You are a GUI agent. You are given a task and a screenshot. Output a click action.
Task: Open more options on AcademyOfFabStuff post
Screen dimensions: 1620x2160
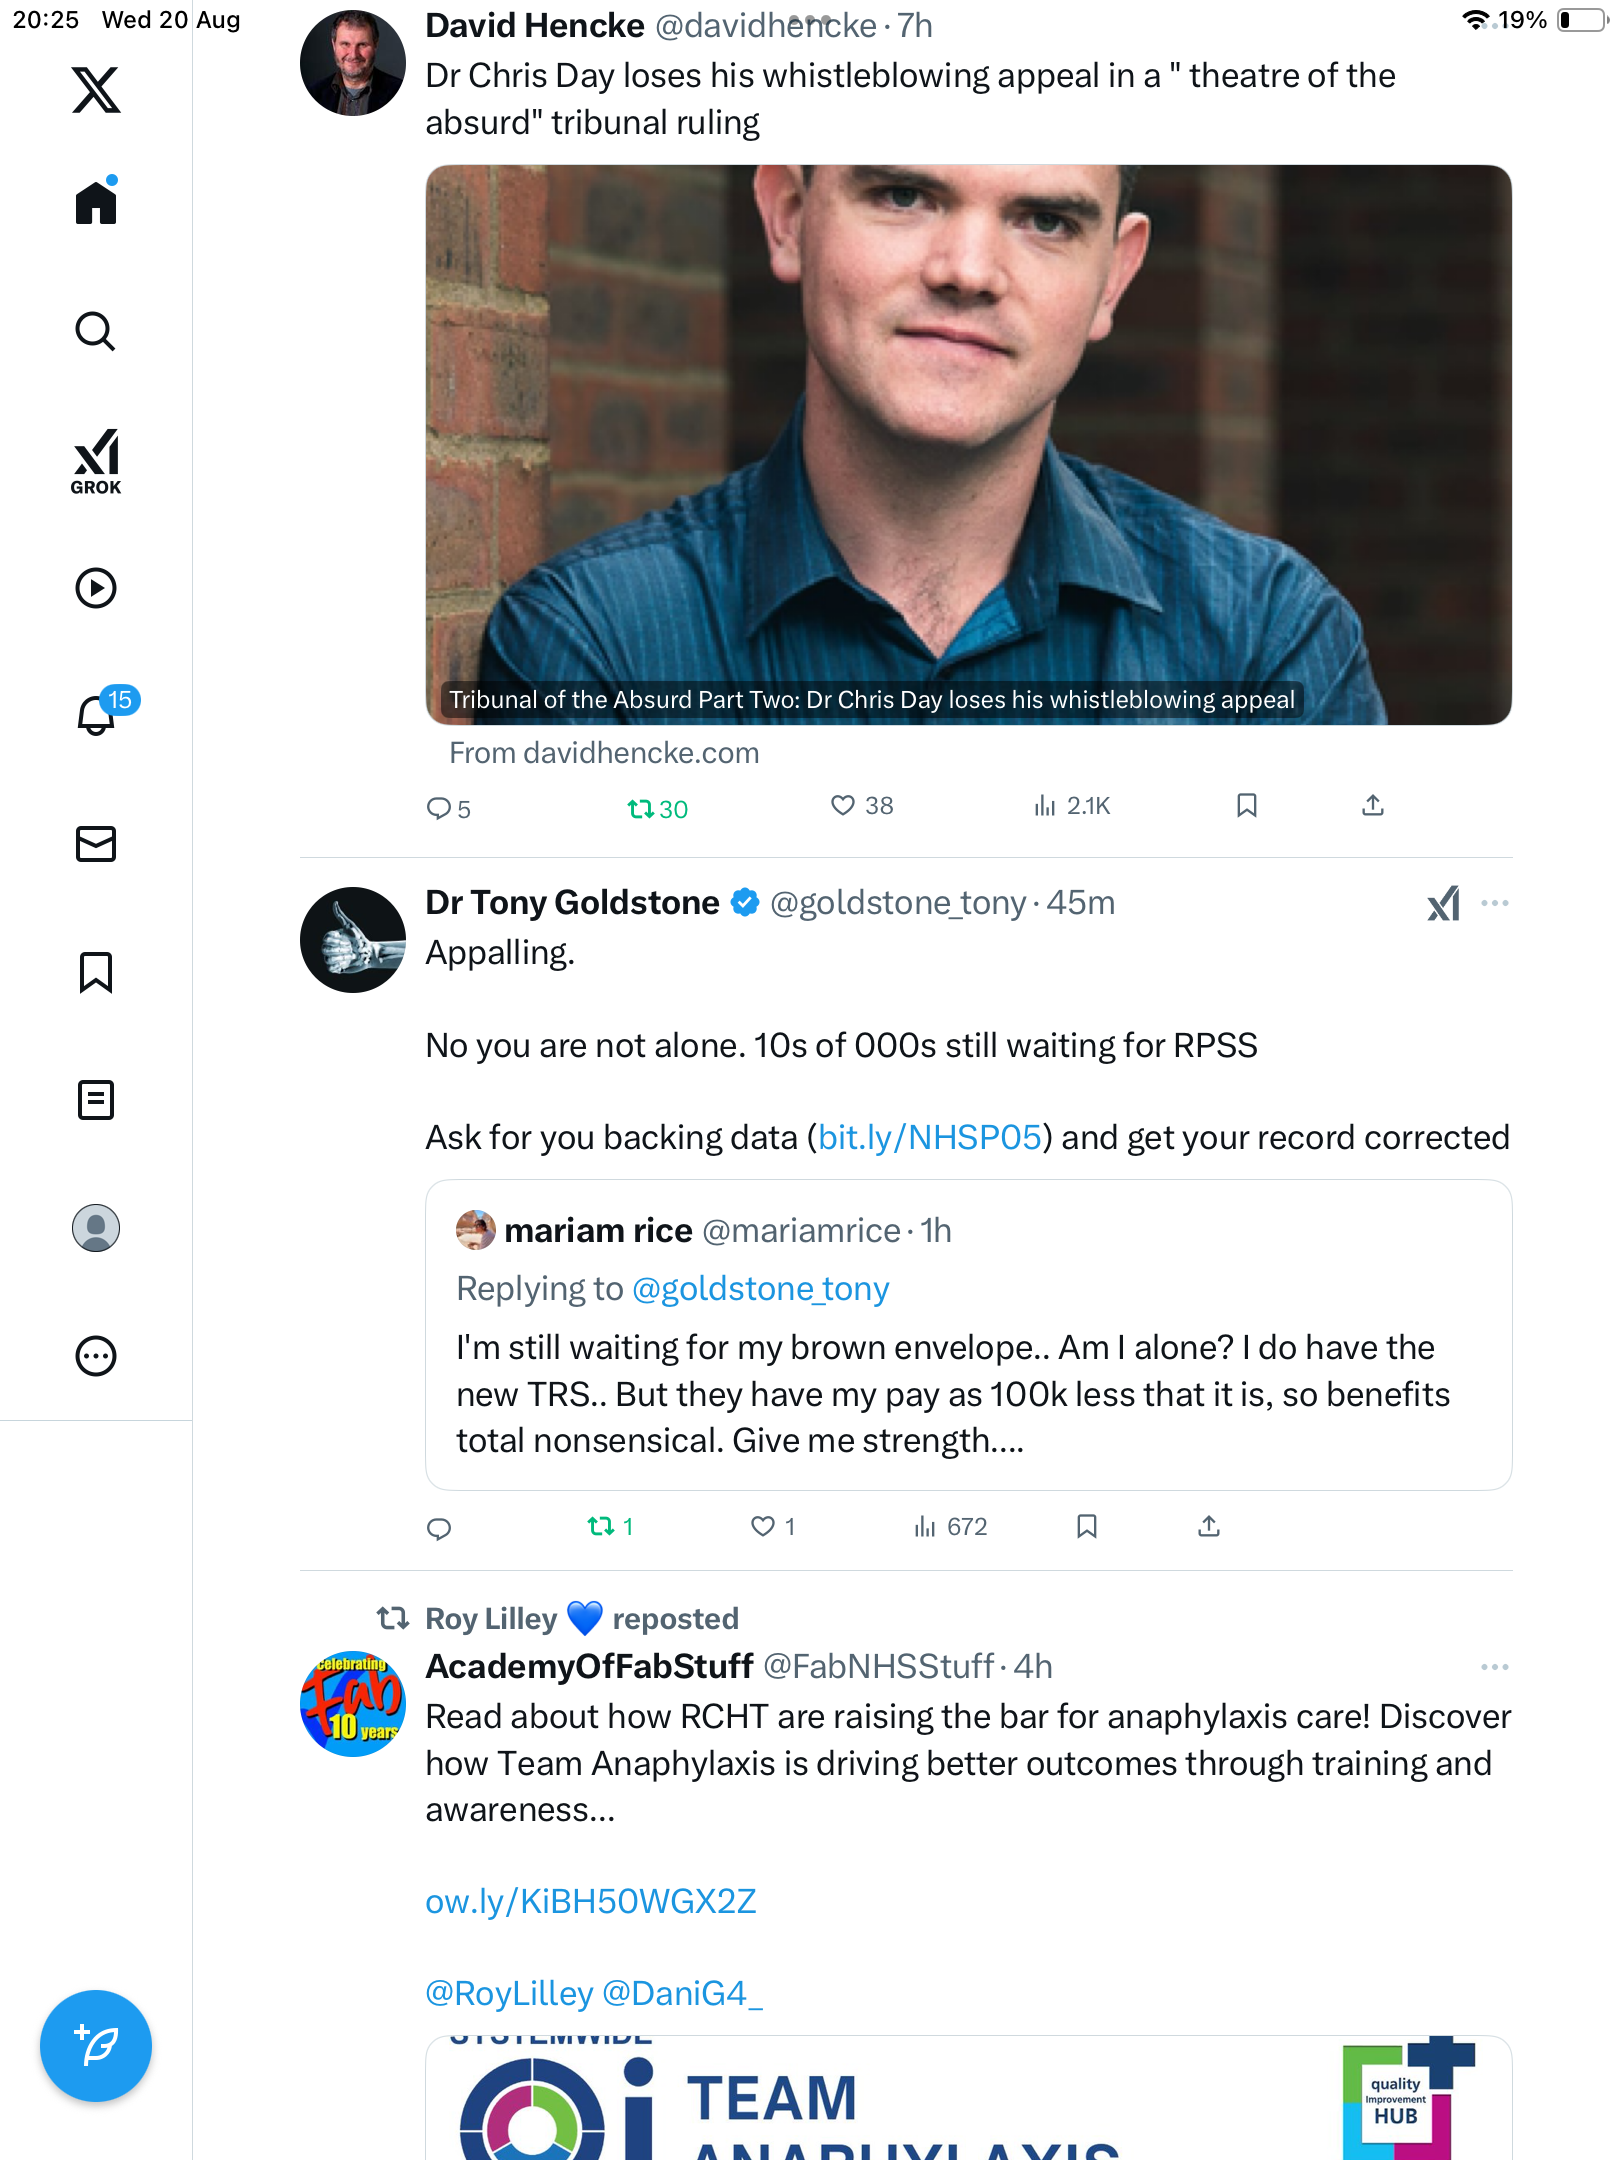coord(1495,1667)
